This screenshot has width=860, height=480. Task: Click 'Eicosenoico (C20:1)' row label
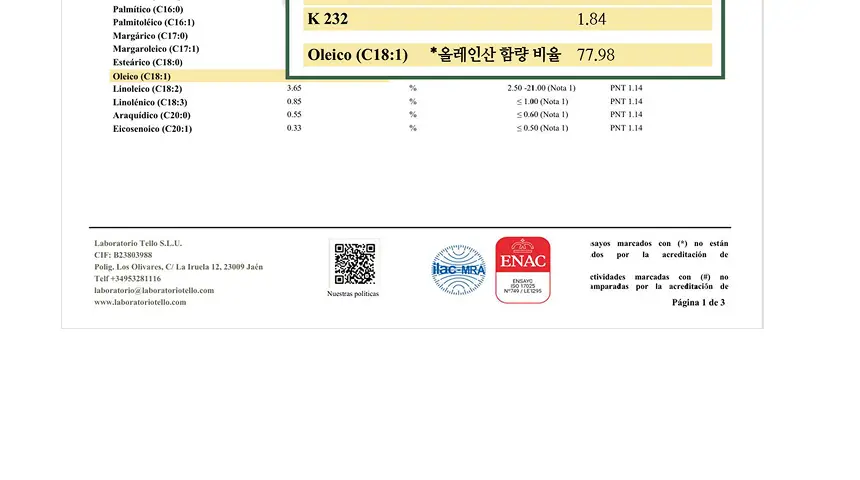[152, 129]
